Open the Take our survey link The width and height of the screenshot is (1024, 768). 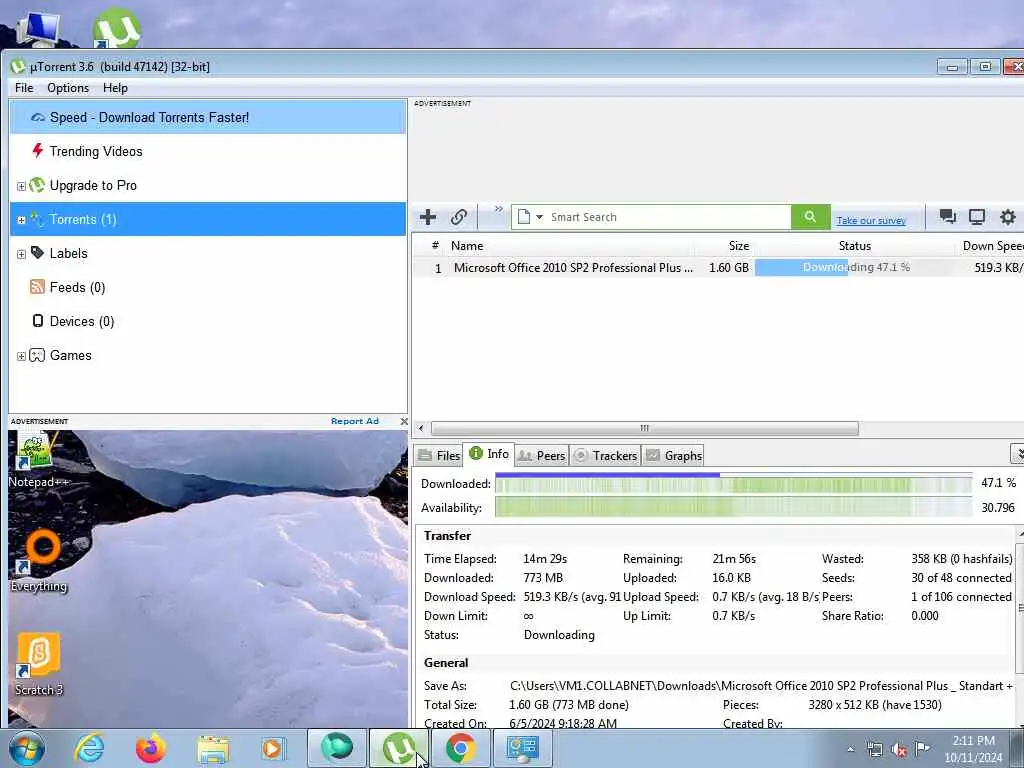coord(871,221)
